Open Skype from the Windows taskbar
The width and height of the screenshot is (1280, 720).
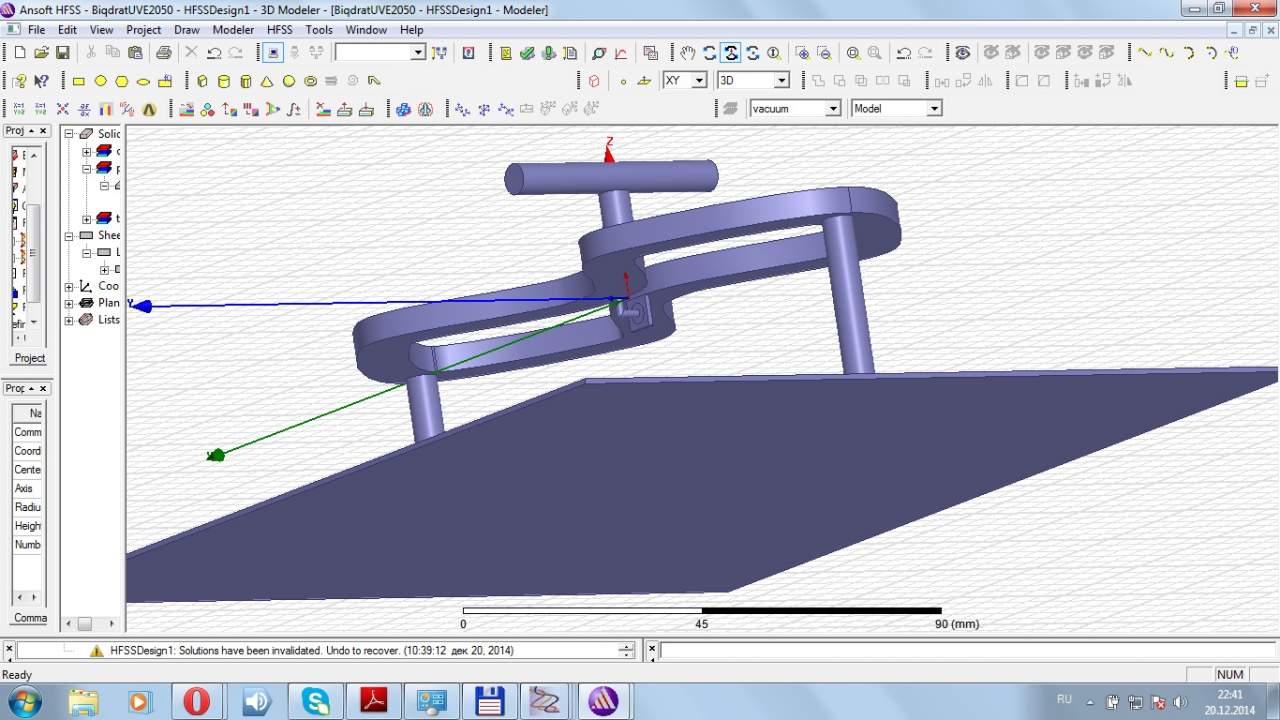tap(316, 701)
